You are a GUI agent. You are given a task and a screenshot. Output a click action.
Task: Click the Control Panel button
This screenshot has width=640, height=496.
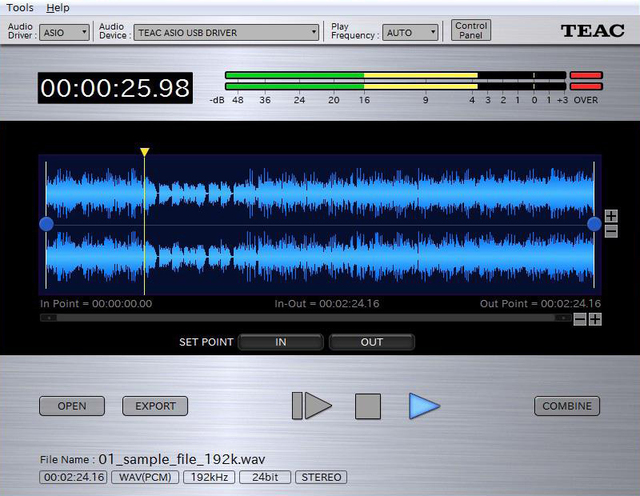click(471, 31)
